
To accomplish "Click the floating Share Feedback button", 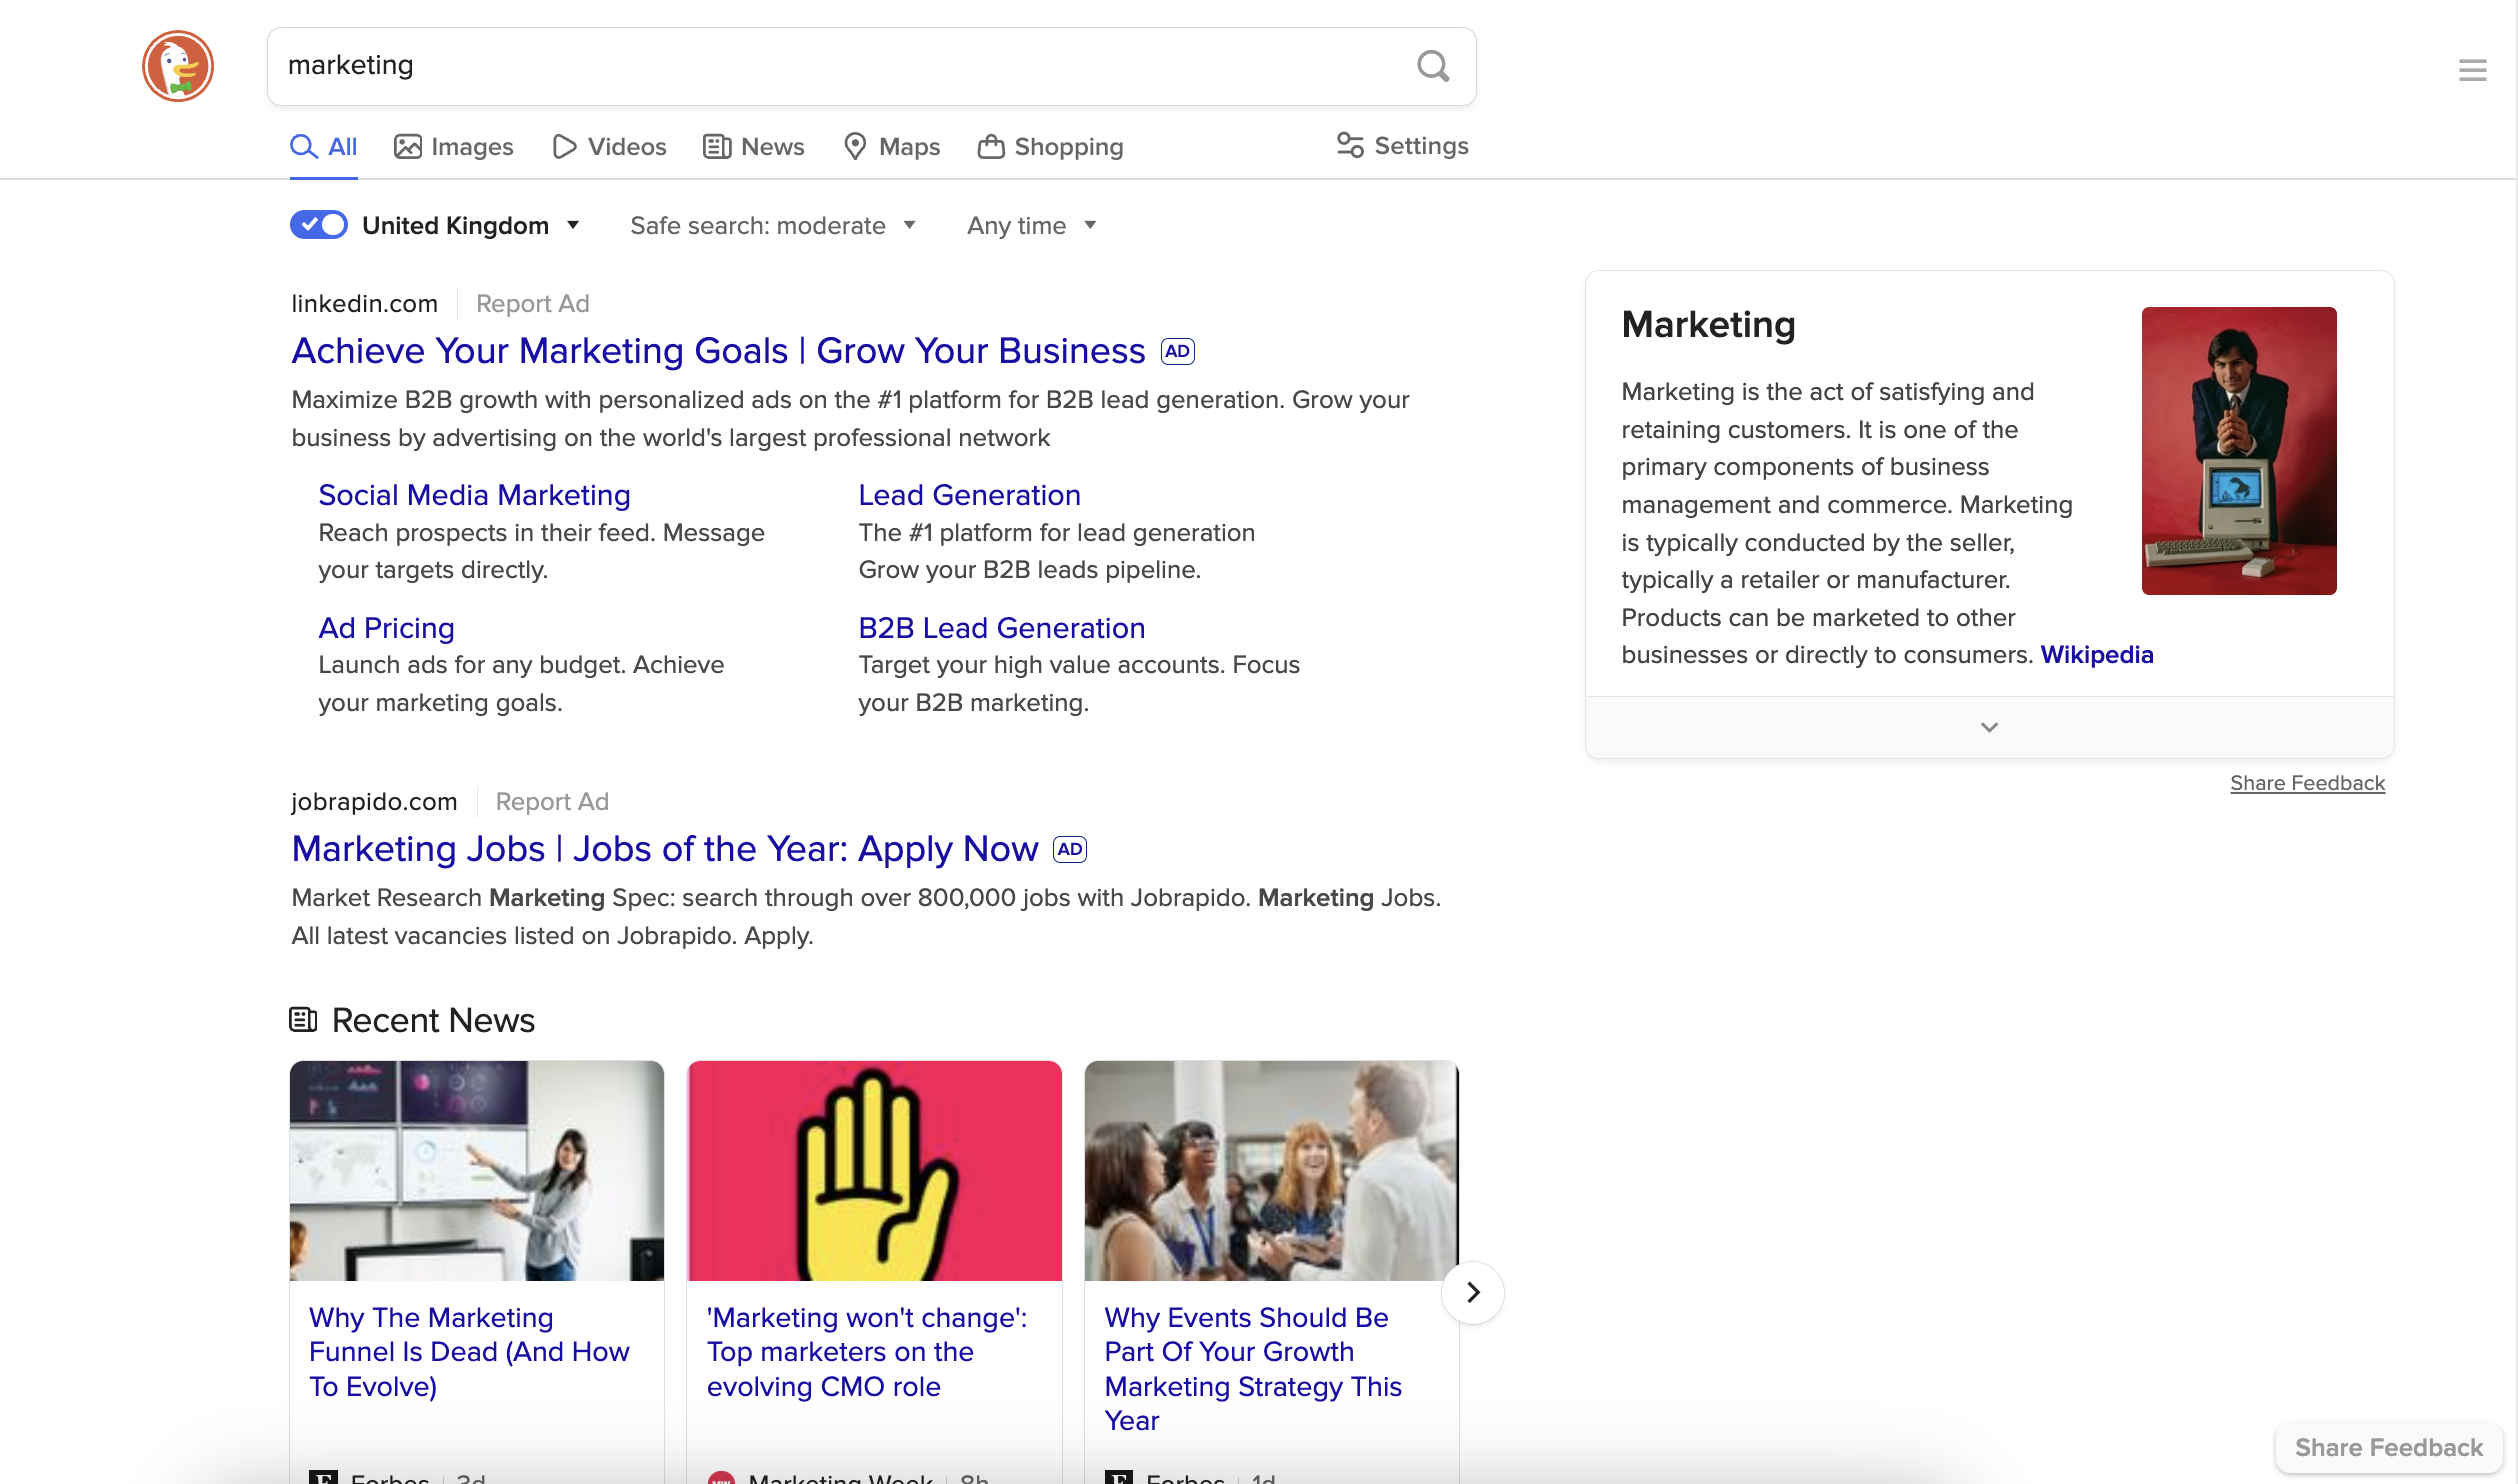I will [2388, 1447].
